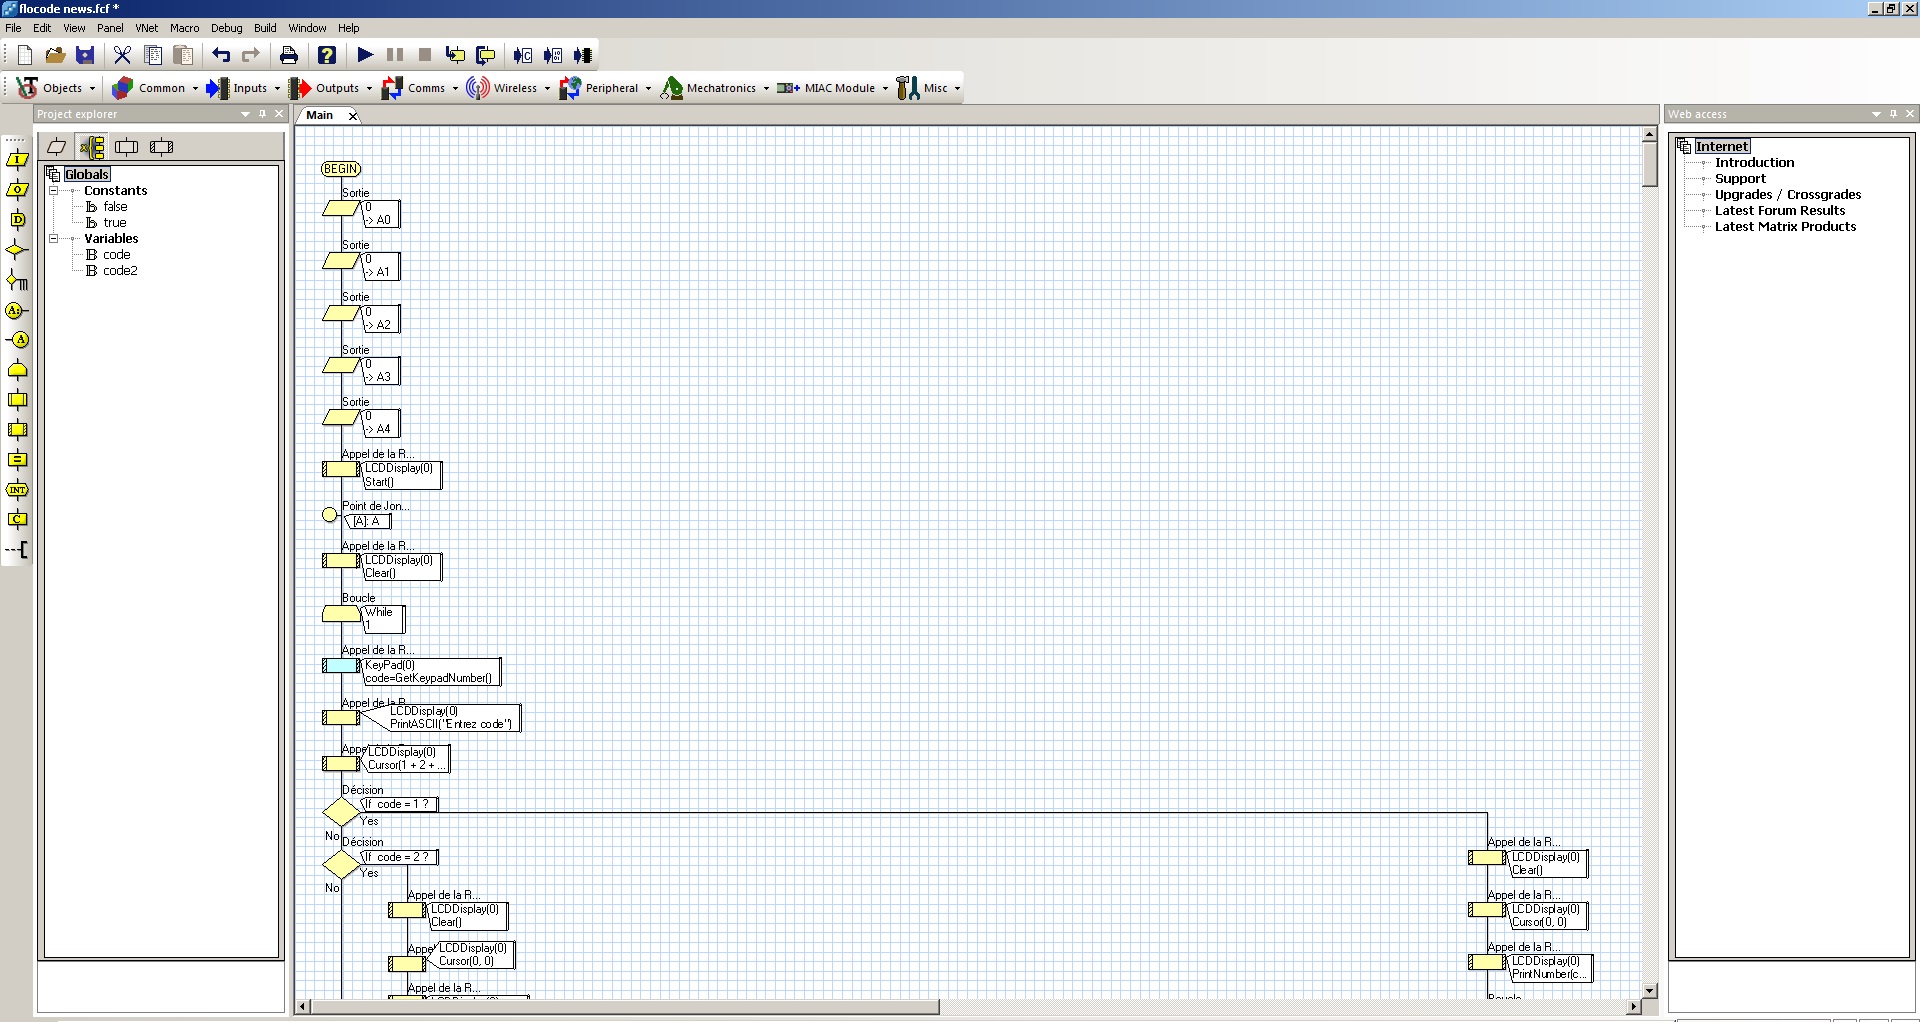This screenshot has width=1920, height=1022.
Task: Toggle auto-hide pin on Web access panel
Action: pos(1893,114)
